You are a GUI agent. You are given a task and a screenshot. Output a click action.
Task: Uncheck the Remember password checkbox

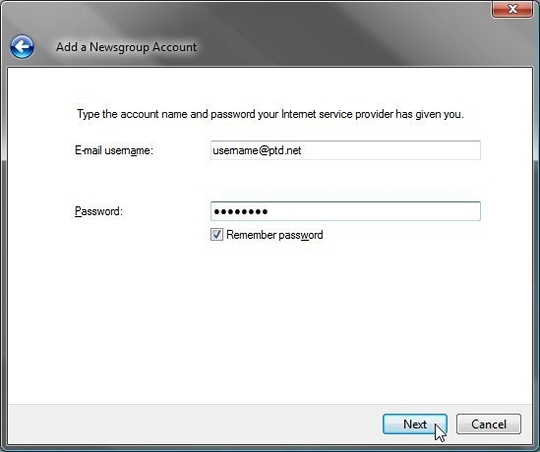tap(217, 235)
